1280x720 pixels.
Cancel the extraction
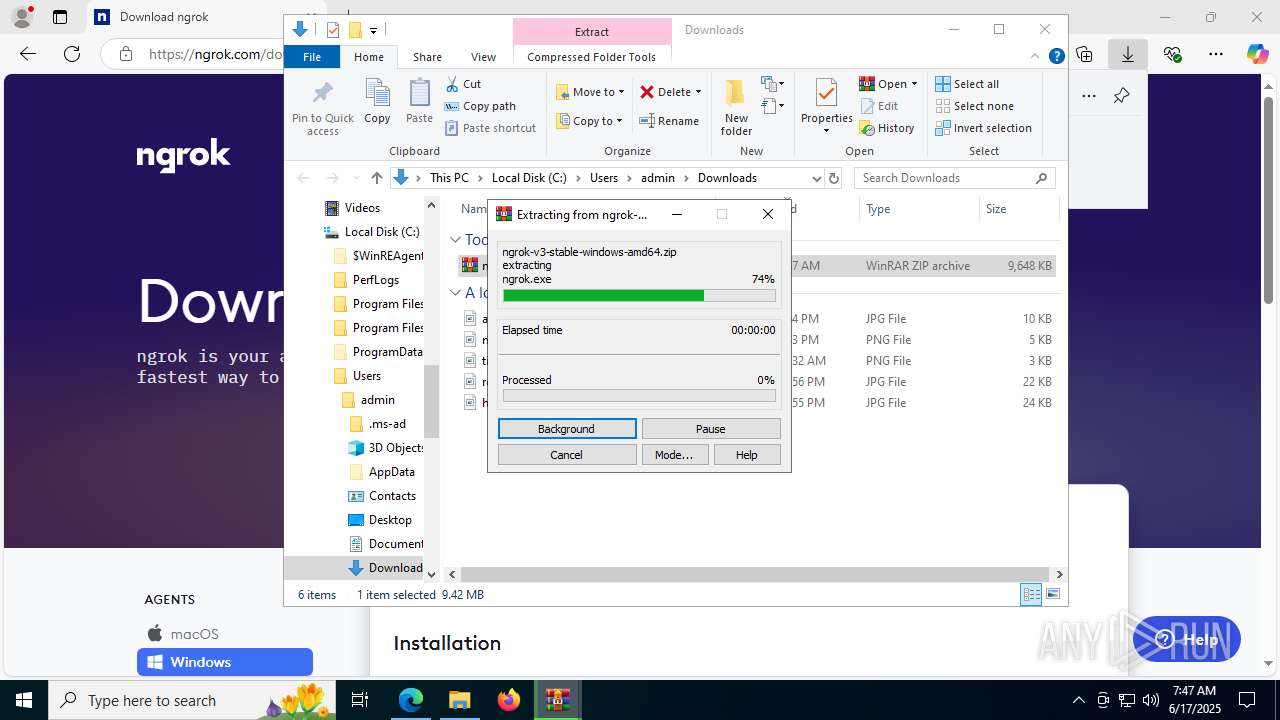coord(567,455)
